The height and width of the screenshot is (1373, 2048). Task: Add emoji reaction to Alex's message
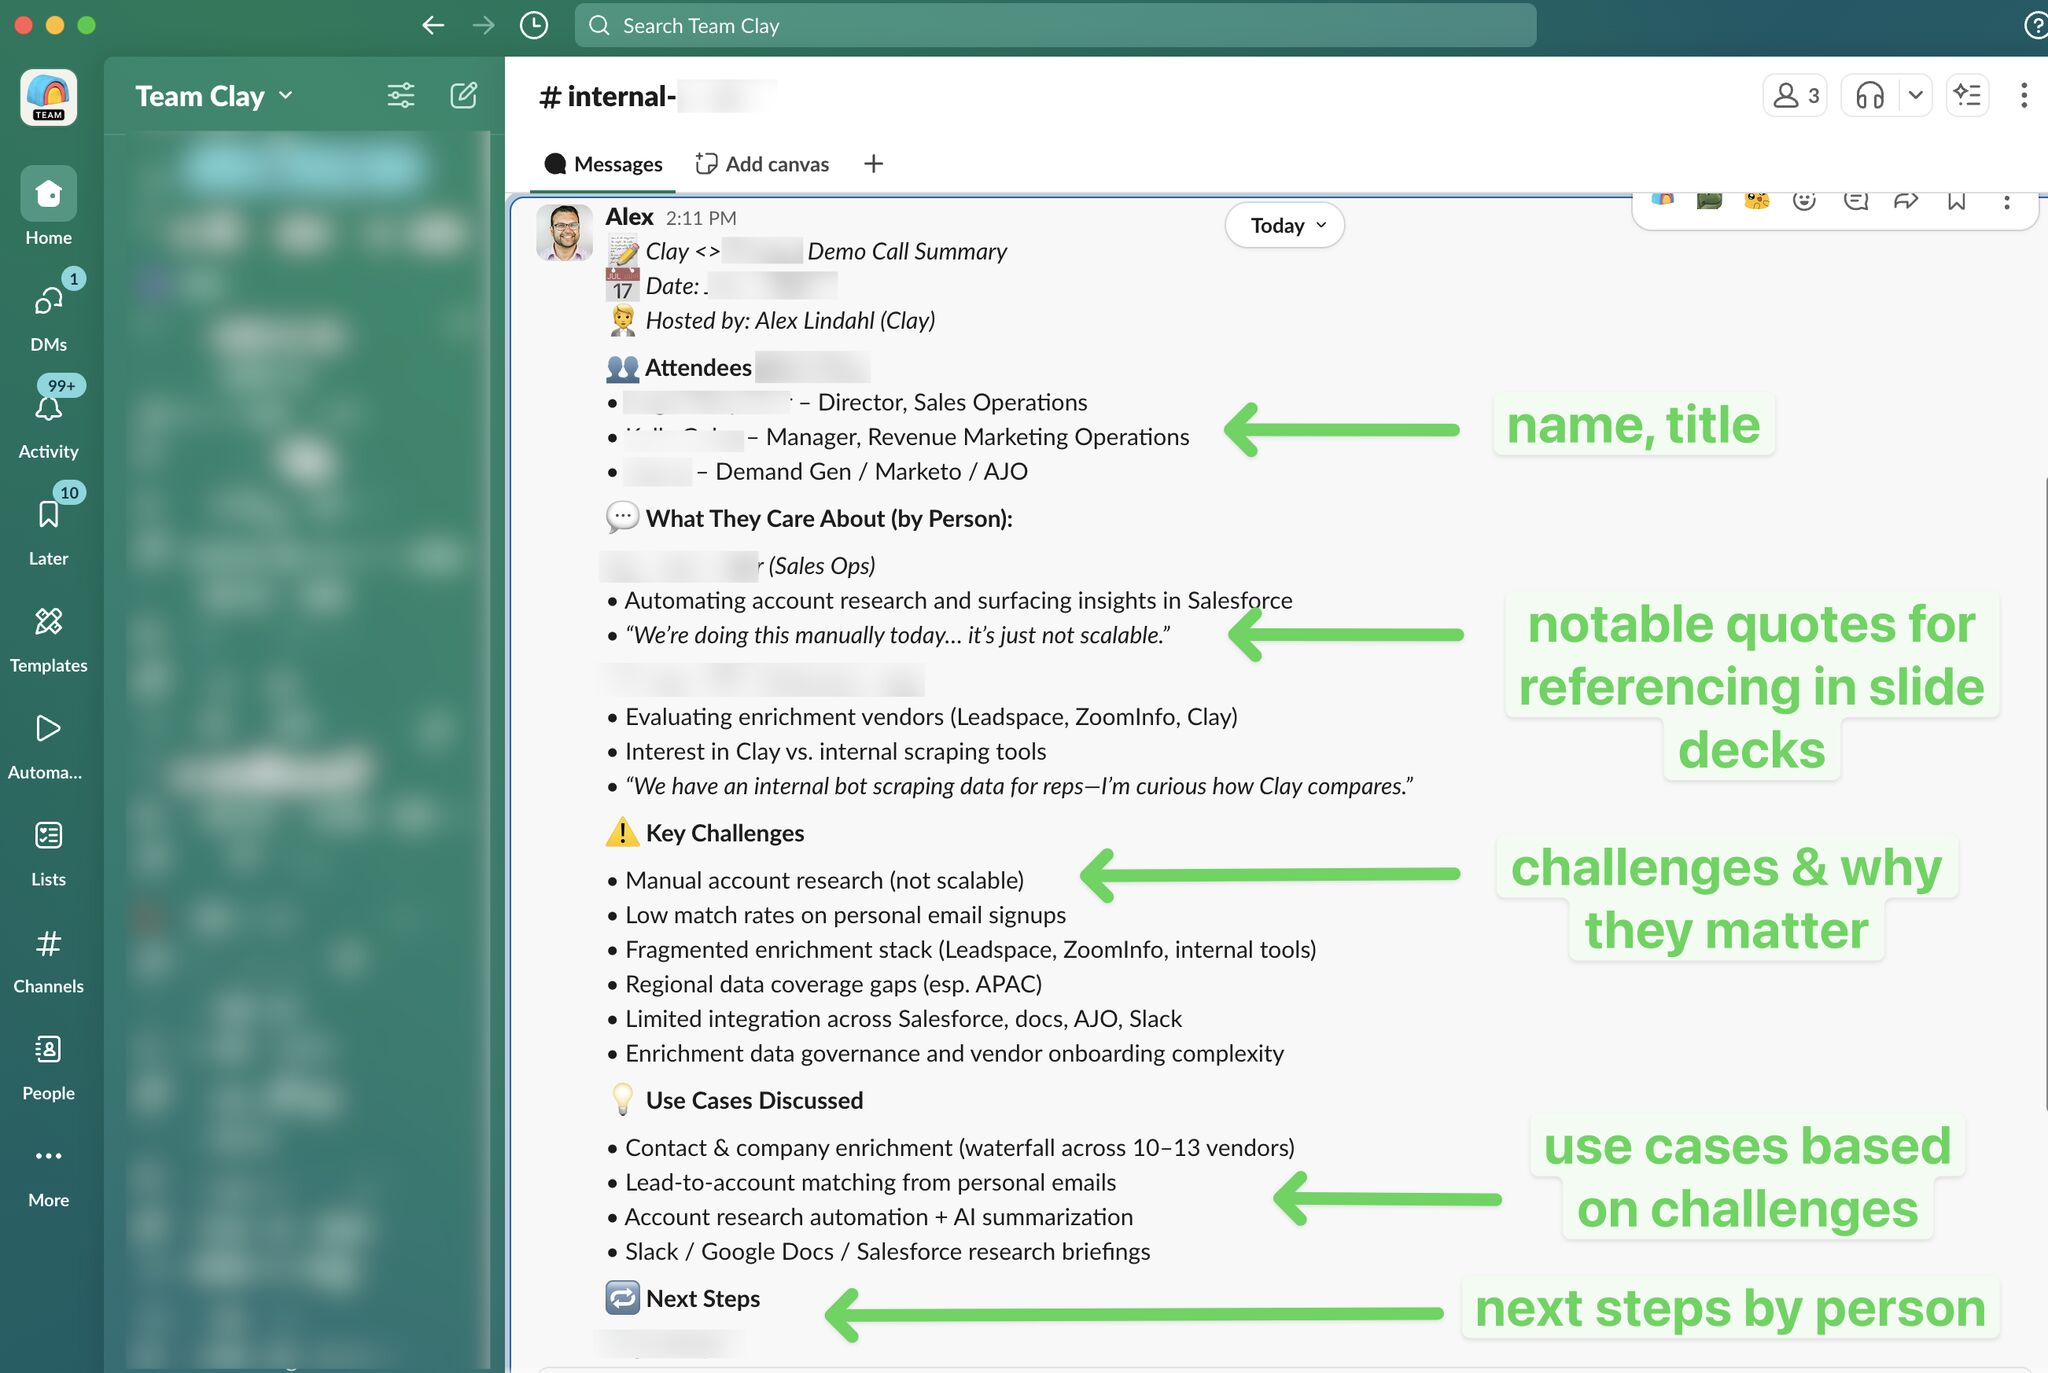pos(1805,202)
